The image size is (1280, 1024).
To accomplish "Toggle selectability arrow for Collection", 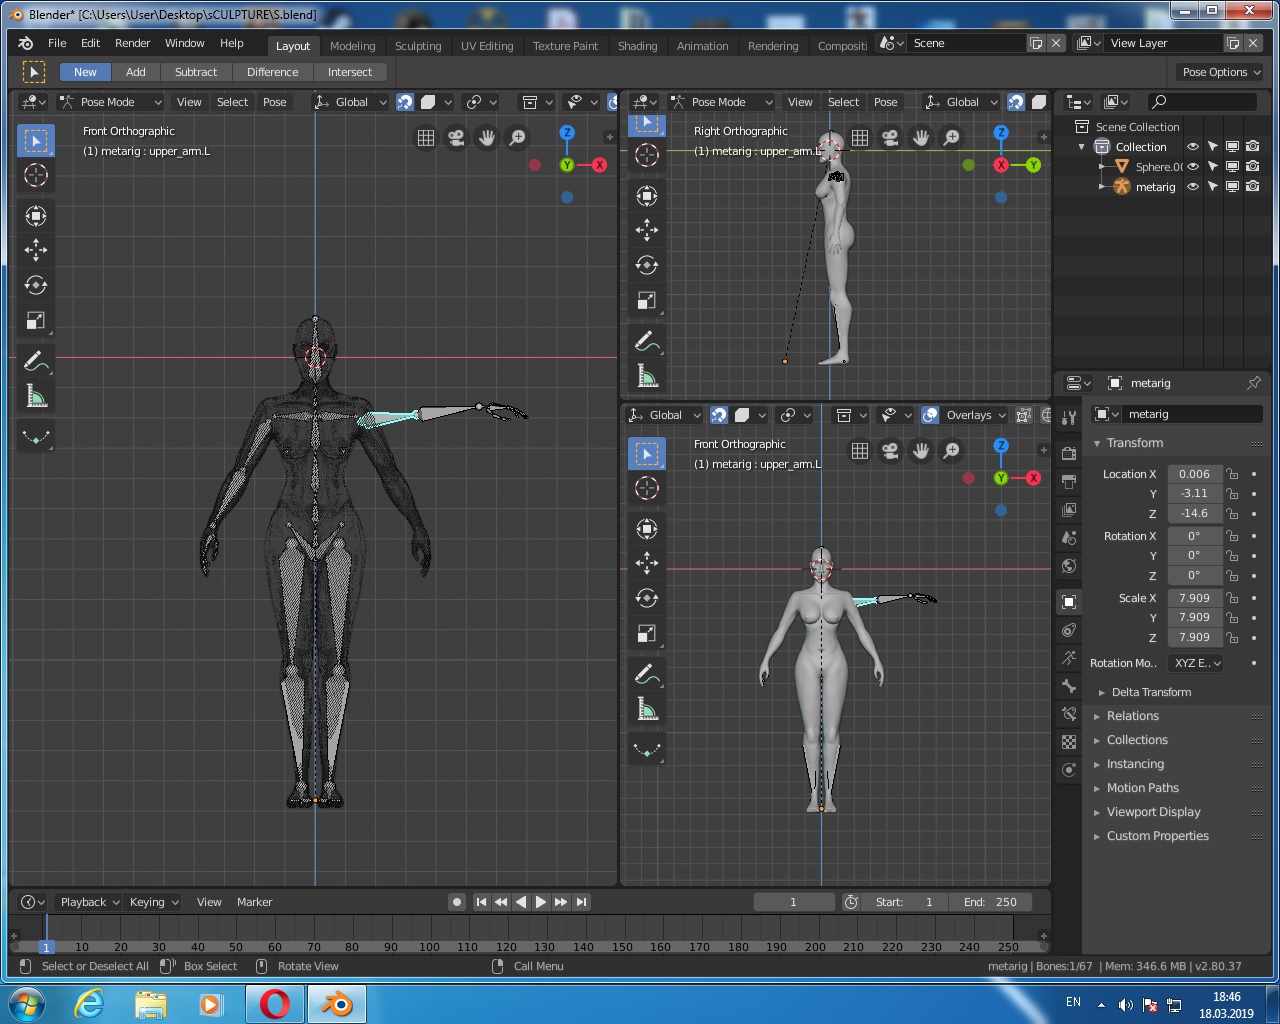I will click(x=1213, y=147).
